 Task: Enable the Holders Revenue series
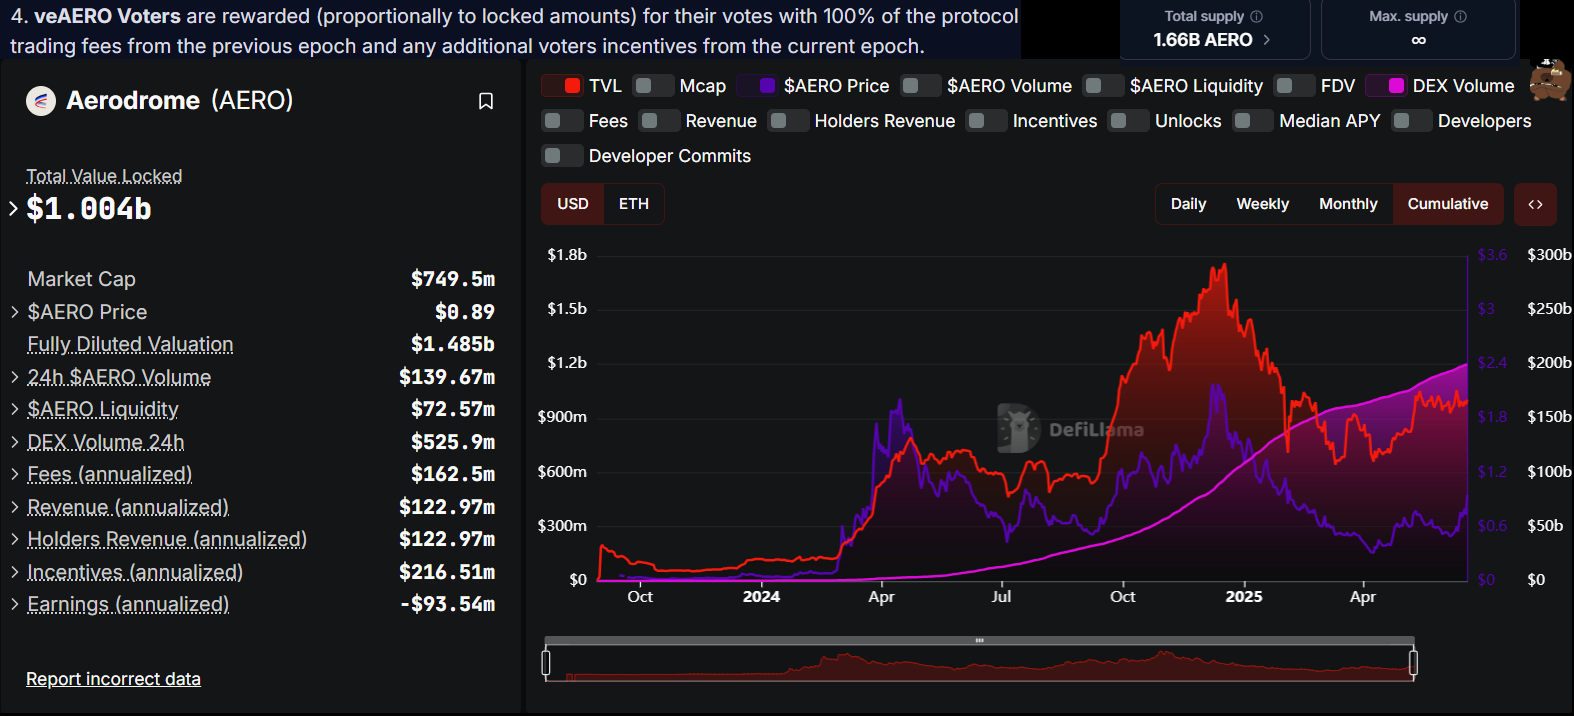(x=788, y=121)
